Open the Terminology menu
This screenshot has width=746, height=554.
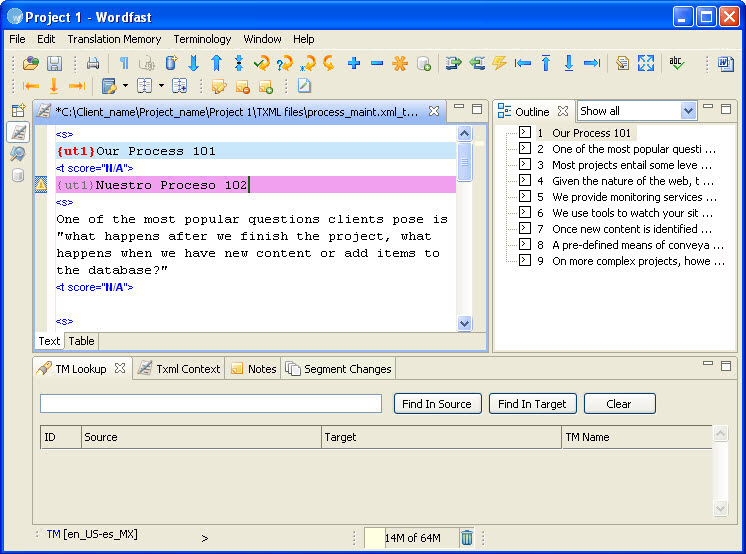(x=202, y=39)
